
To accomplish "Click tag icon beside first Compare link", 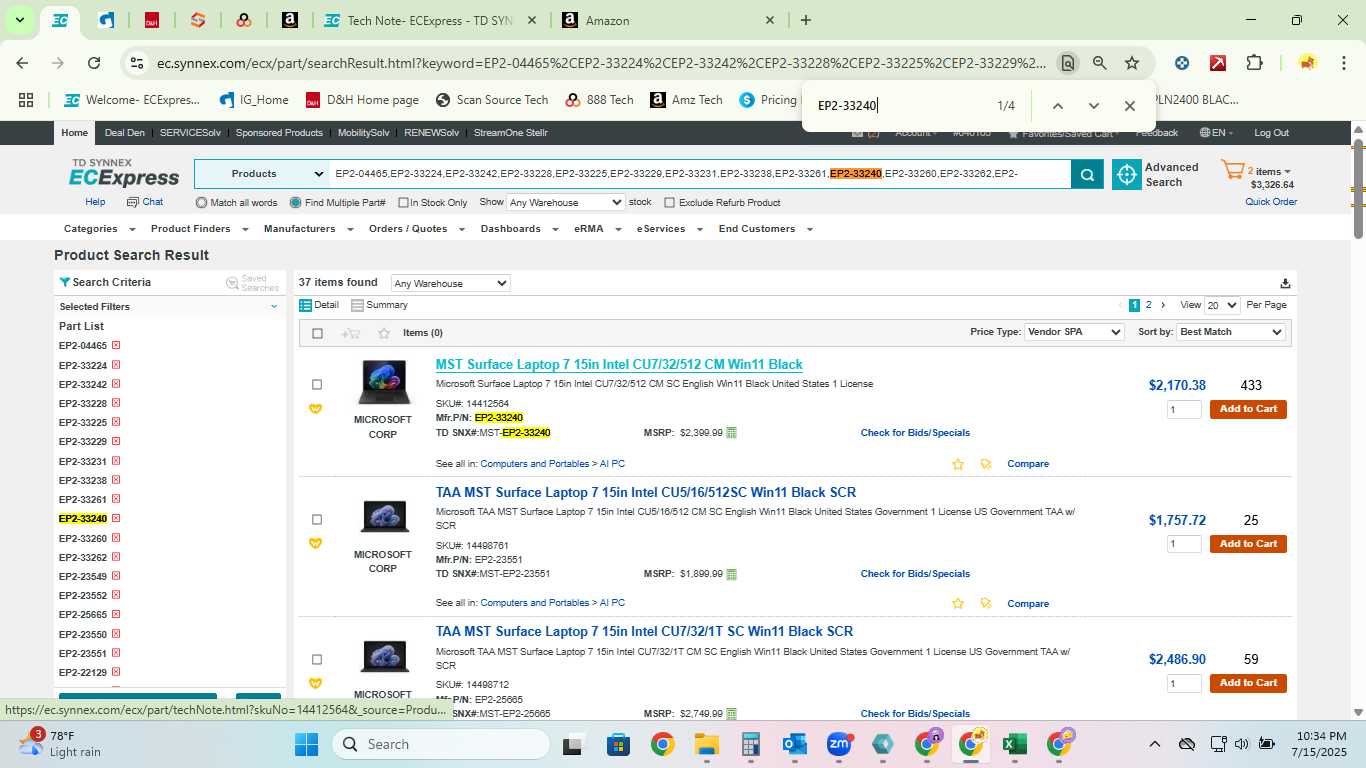I will pos(986,464).
